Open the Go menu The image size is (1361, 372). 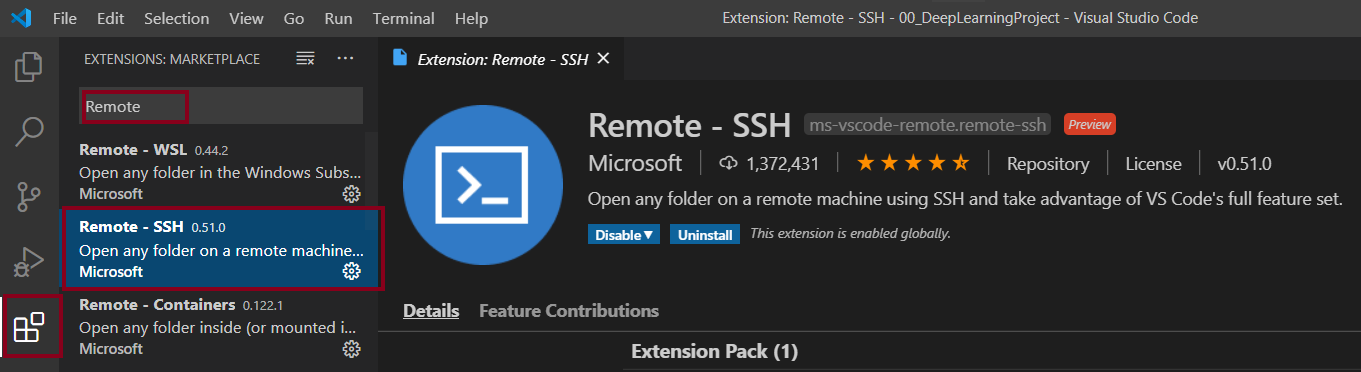294,18
